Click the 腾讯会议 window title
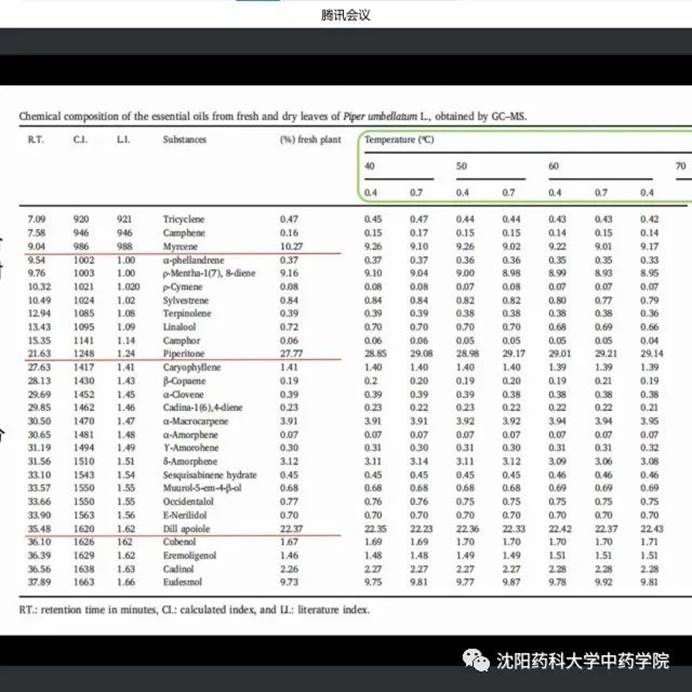692x692 pixels. pos(345,16)
